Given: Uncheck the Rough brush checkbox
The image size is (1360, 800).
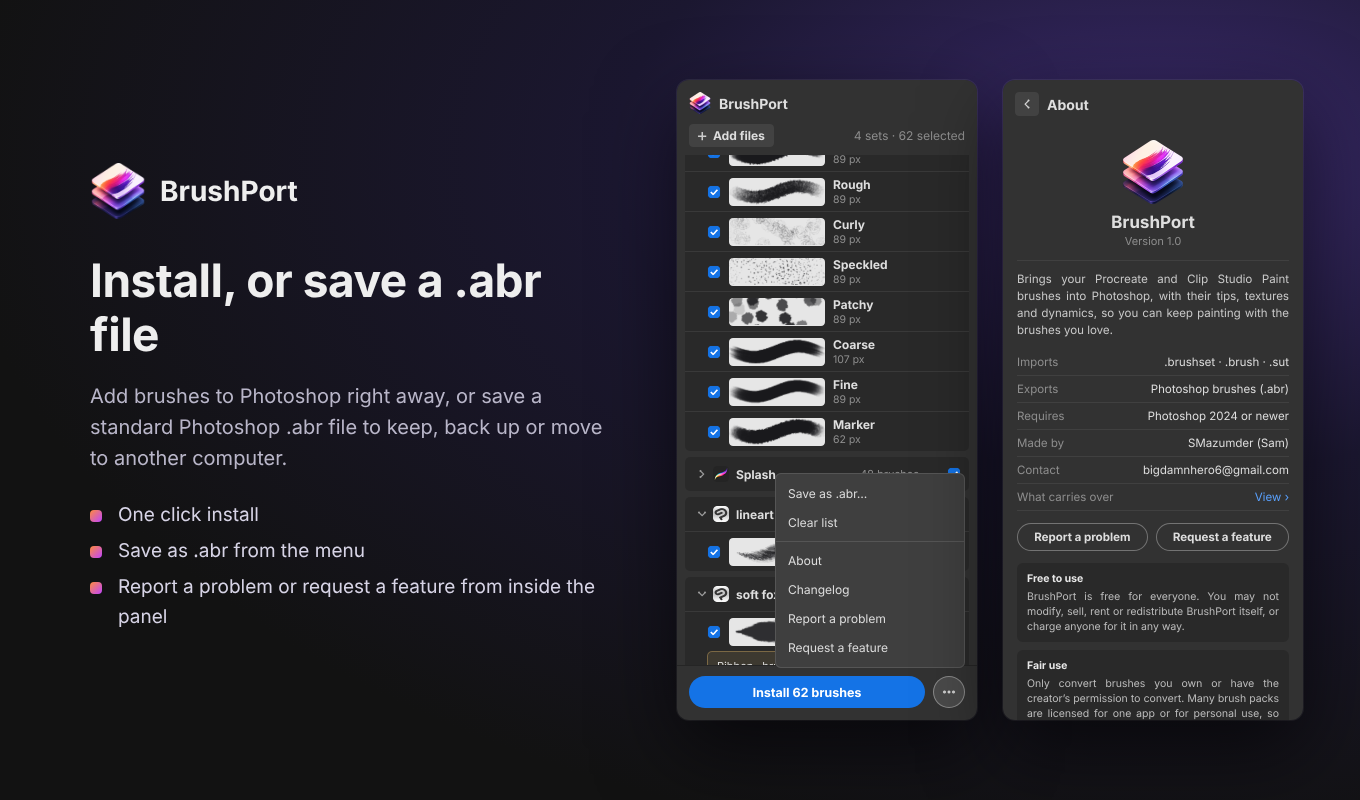Looking at the screenshot, I should (714, 192).
